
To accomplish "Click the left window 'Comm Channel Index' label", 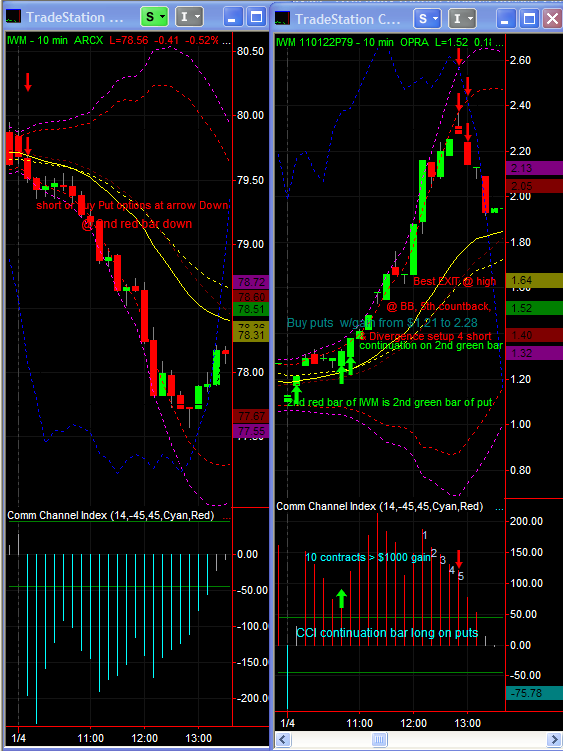I will (111, 515).
